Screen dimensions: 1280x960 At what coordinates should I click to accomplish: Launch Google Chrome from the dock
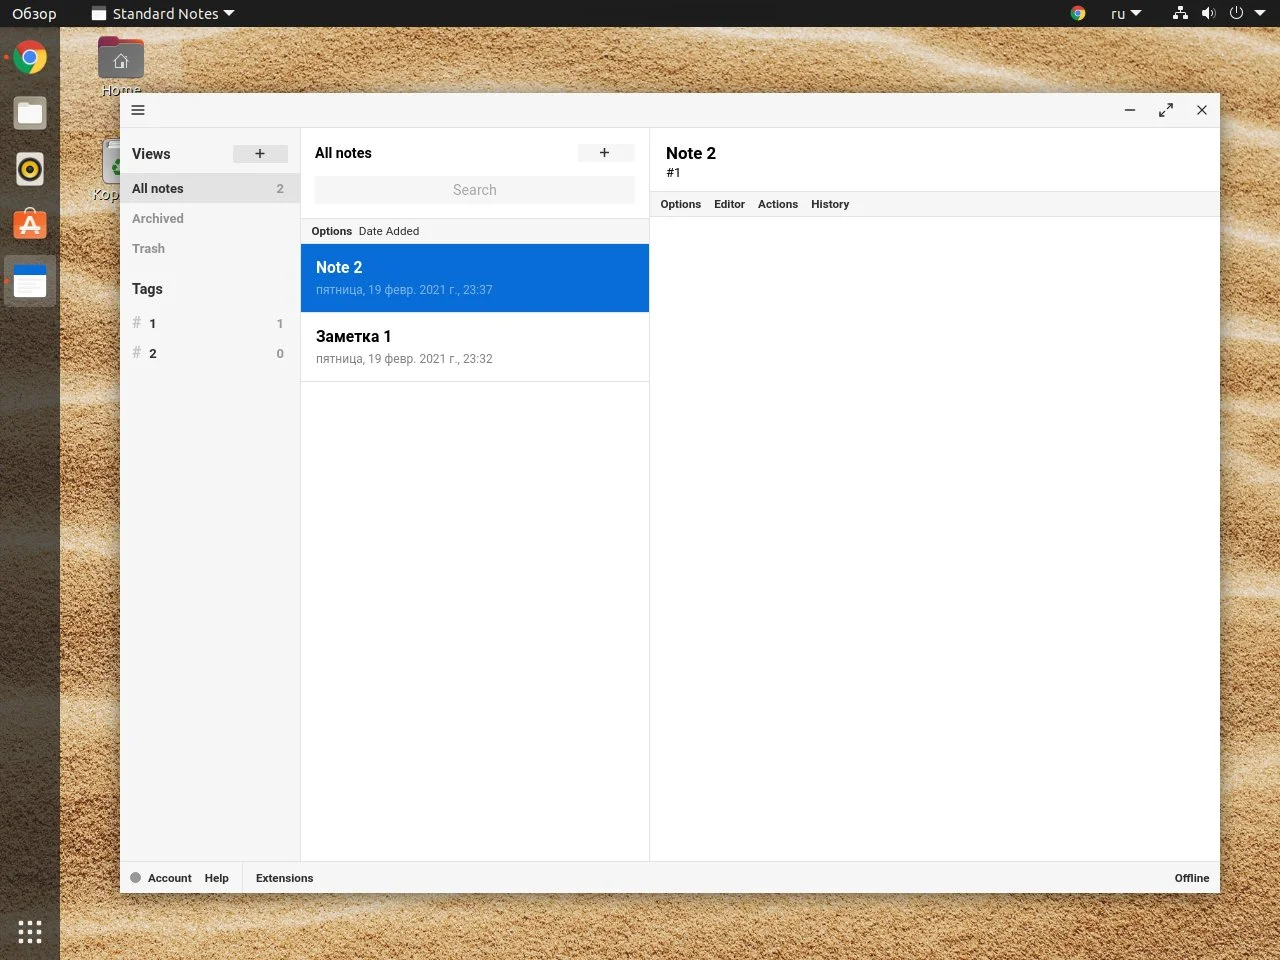point(30,58)
